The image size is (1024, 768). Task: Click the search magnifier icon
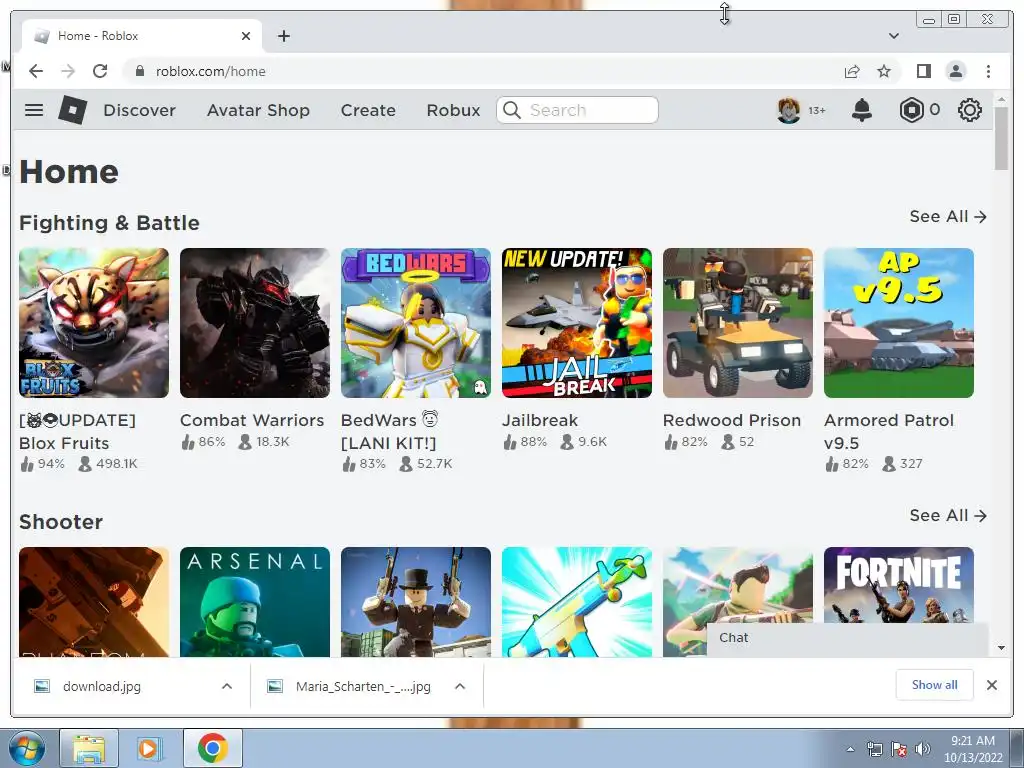512,110
